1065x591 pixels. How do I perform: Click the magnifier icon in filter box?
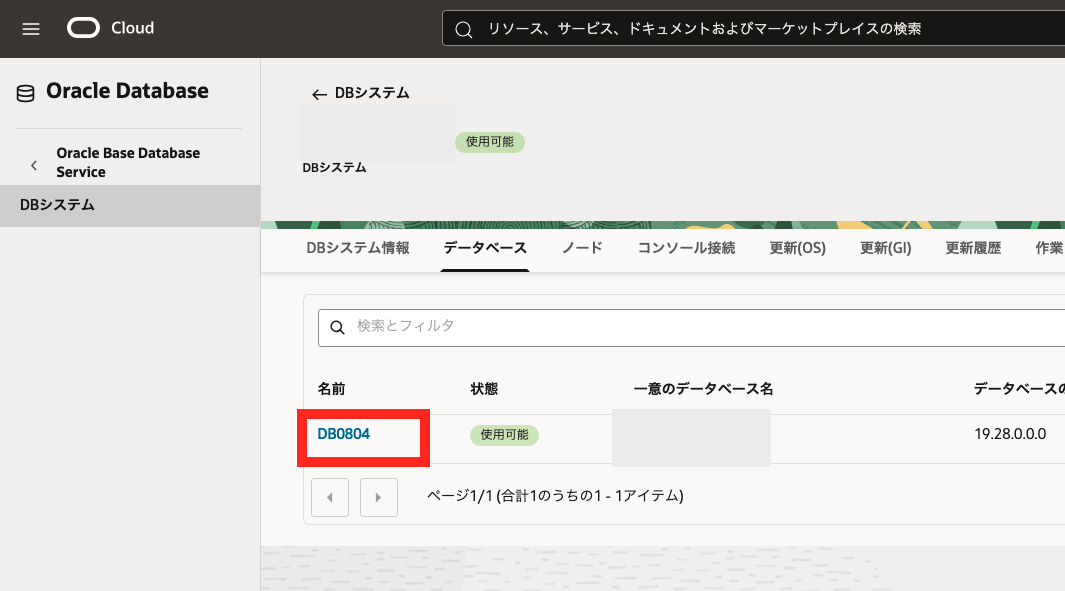pos(338,327)
